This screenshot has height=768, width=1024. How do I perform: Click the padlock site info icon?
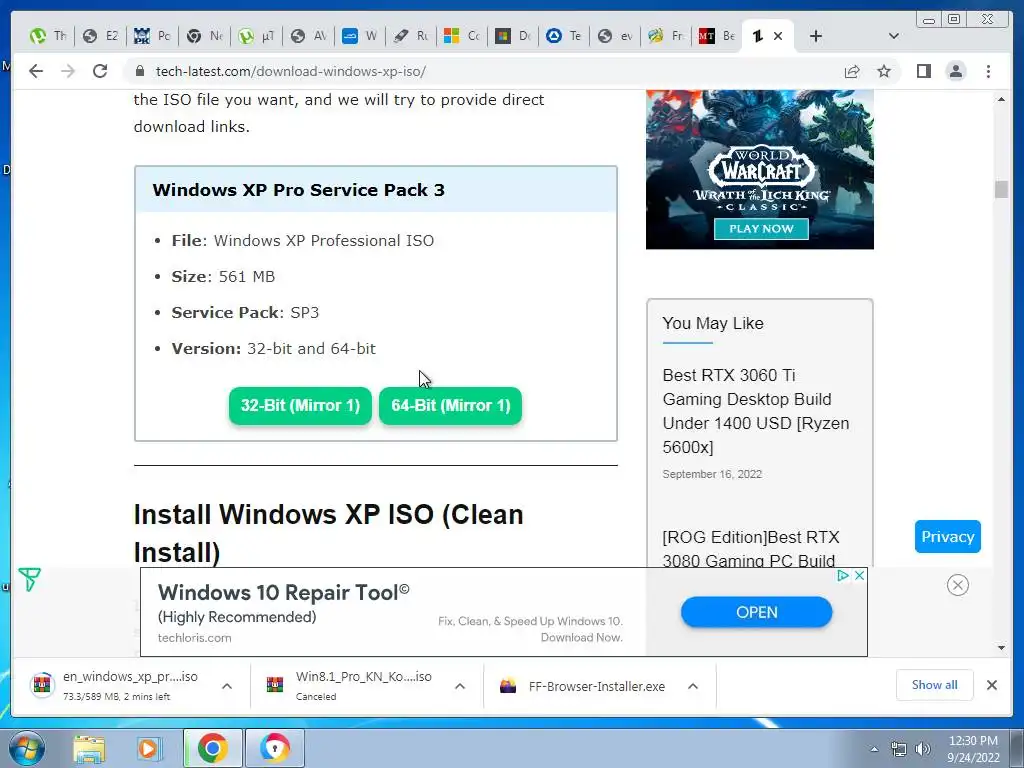[139, 71]
